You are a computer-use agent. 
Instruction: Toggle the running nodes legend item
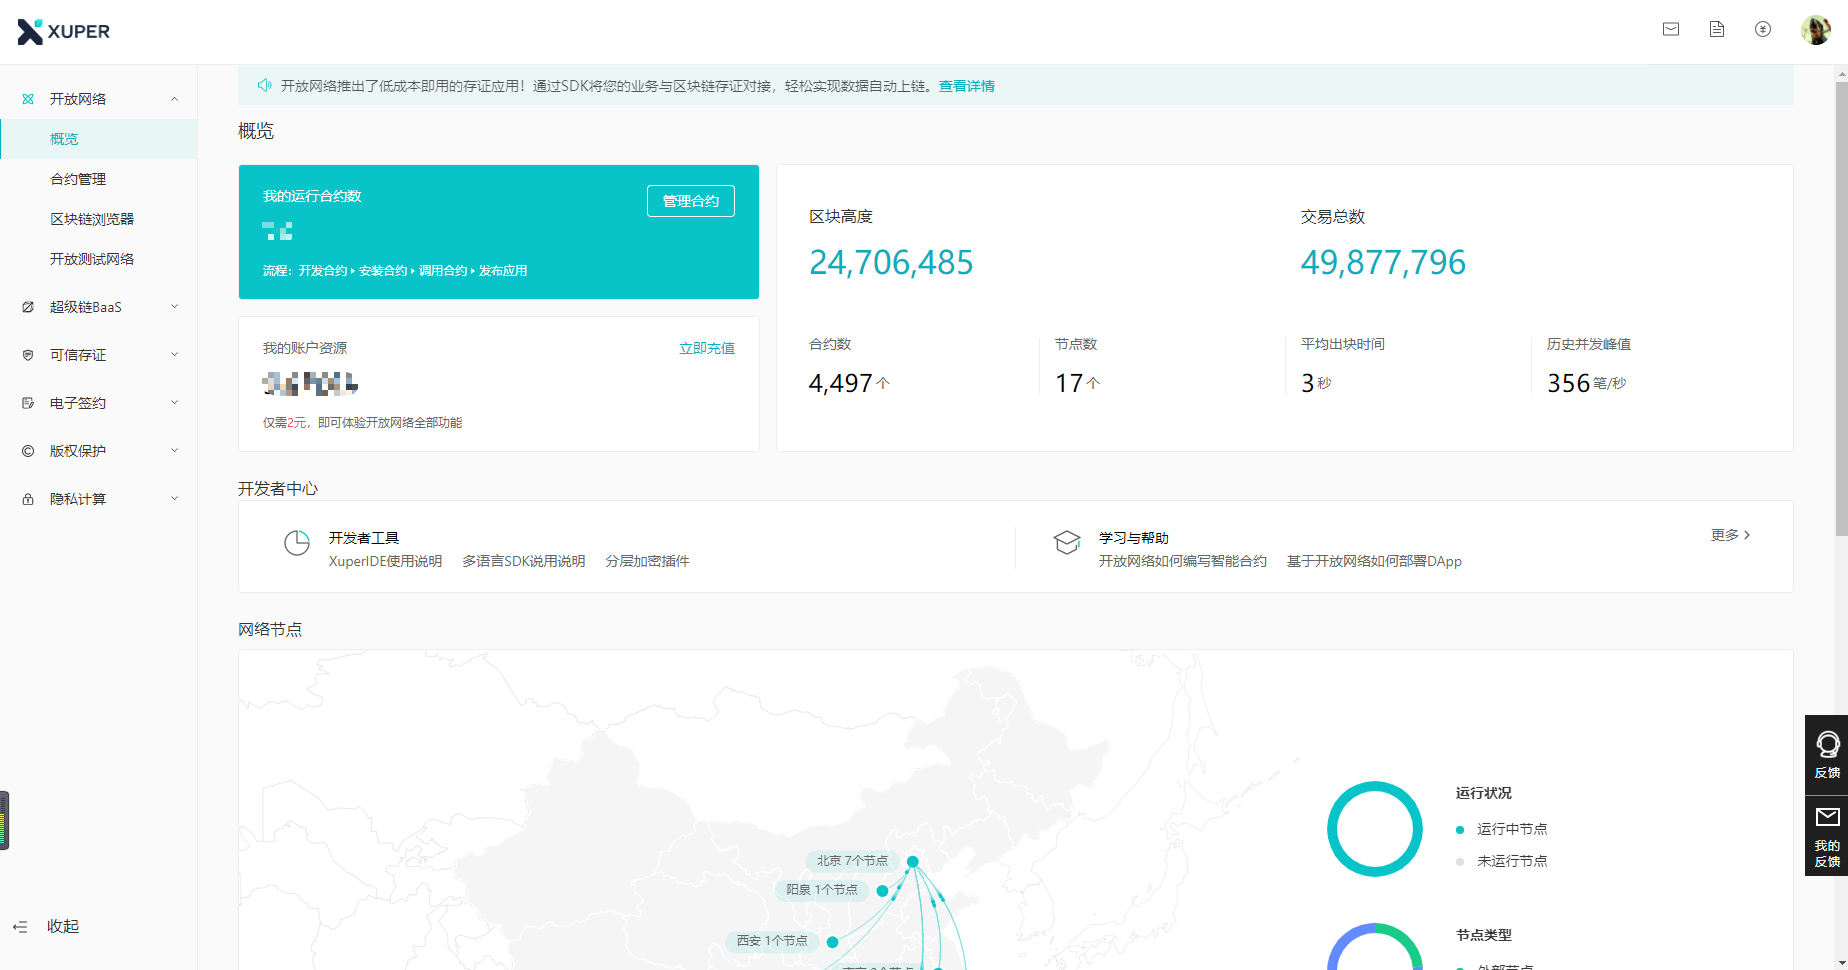[1511, 829]
